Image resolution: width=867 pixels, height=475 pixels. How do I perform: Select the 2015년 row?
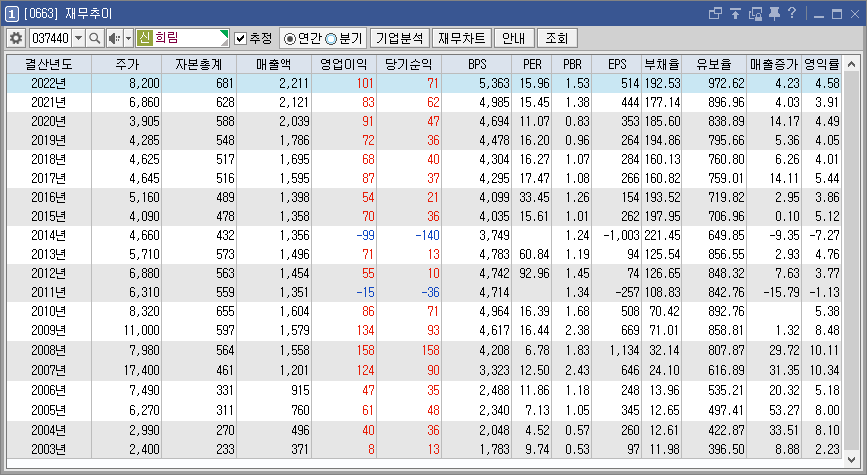(x=424, y=216)
